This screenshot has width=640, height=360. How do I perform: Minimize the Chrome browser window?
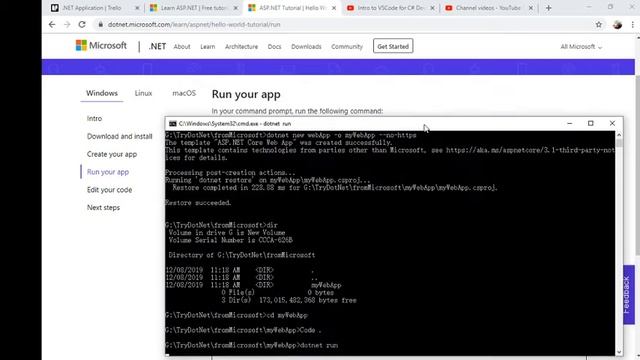coord(589,7)
